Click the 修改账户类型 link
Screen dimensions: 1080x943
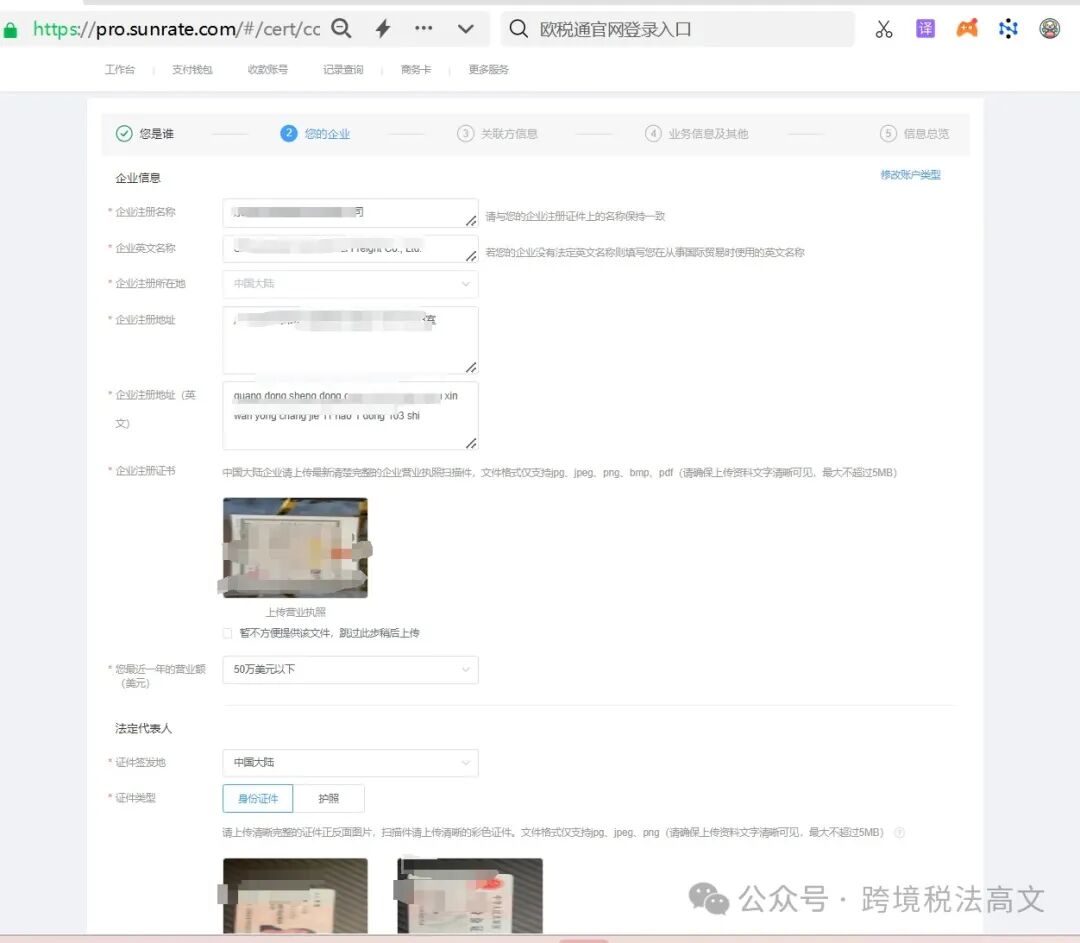[x=911, y=174]
